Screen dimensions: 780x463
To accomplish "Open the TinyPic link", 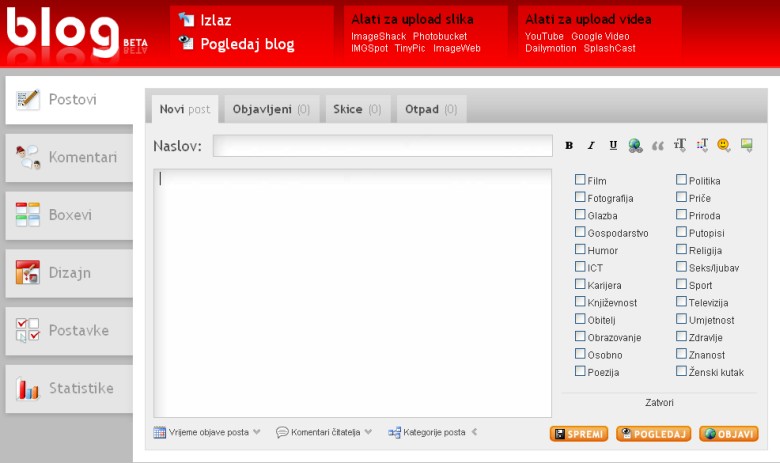I will coord(410,48).
